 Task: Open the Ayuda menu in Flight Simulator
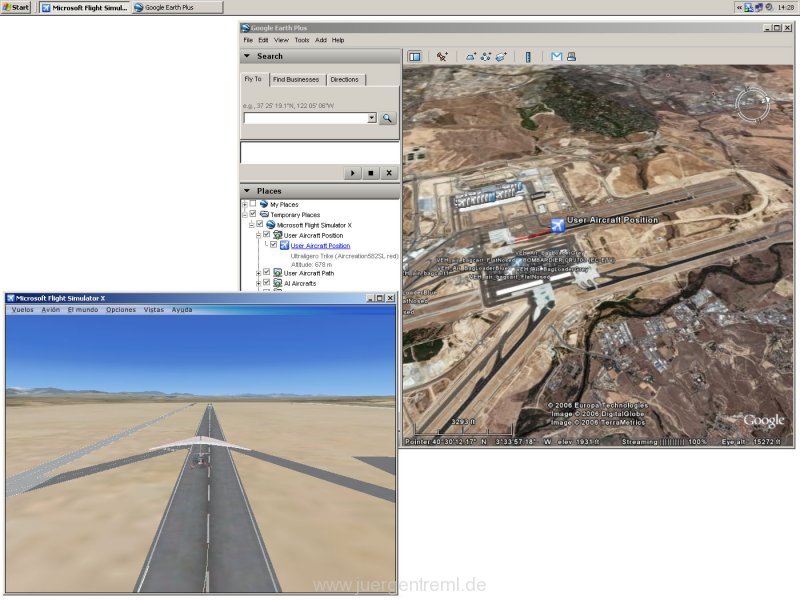pos(182,310)
